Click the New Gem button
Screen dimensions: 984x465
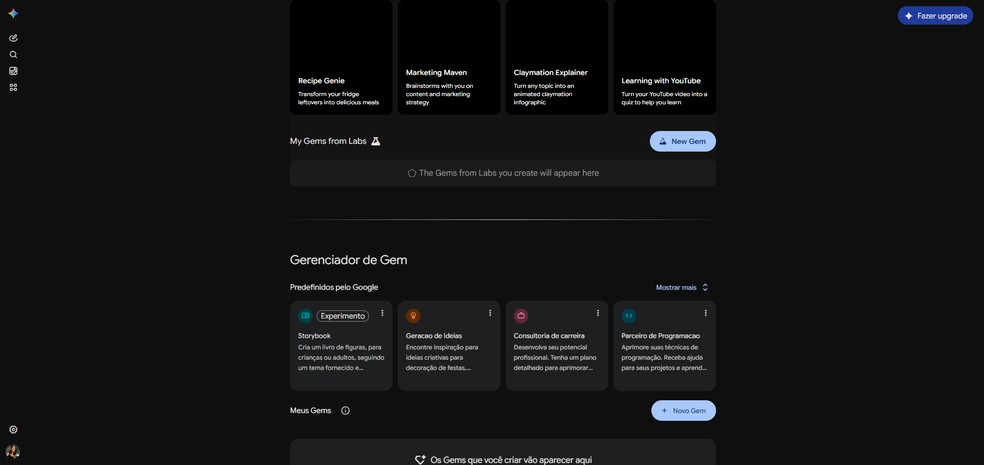coord(683,141)
